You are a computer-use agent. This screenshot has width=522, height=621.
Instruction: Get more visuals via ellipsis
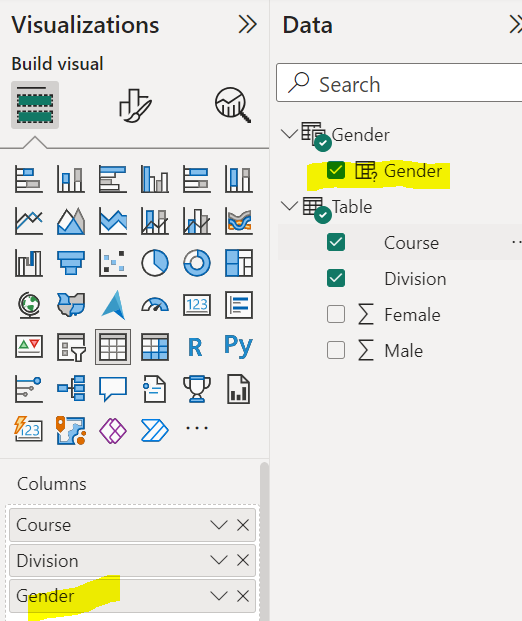pos(197,428)
